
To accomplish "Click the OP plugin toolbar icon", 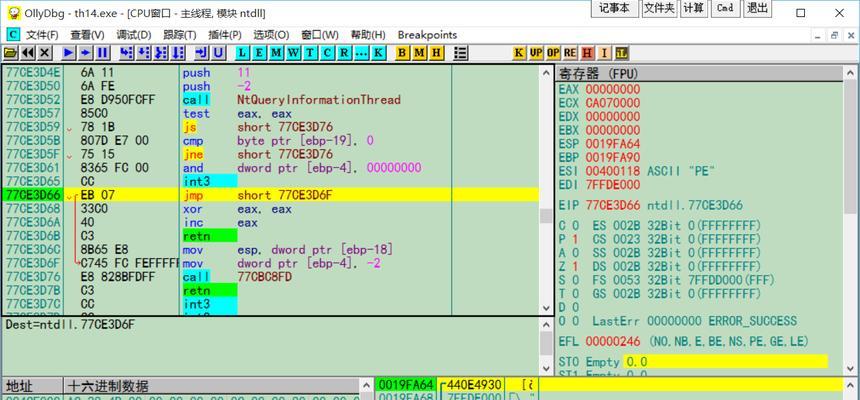I will coord(553,53).
